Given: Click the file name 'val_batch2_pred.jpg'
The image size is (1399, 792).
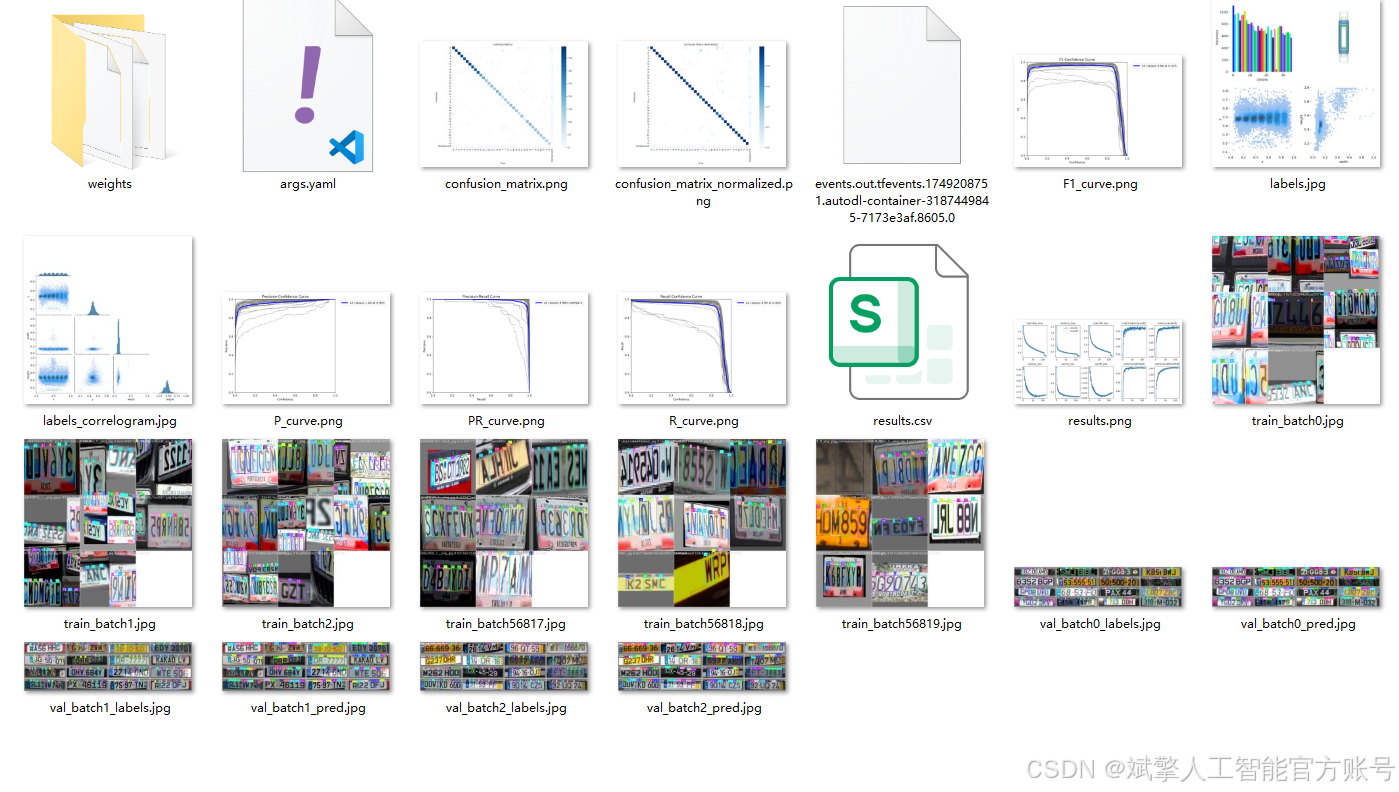Looking at the screenshot, I should point(704,708).
